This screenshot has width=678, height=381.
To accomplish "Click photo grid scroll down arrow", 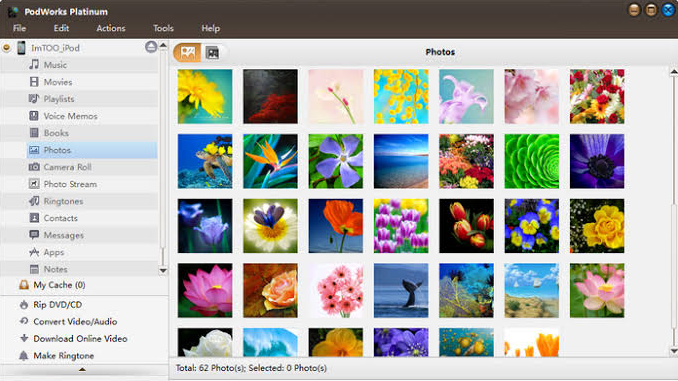I will point(674,351).
